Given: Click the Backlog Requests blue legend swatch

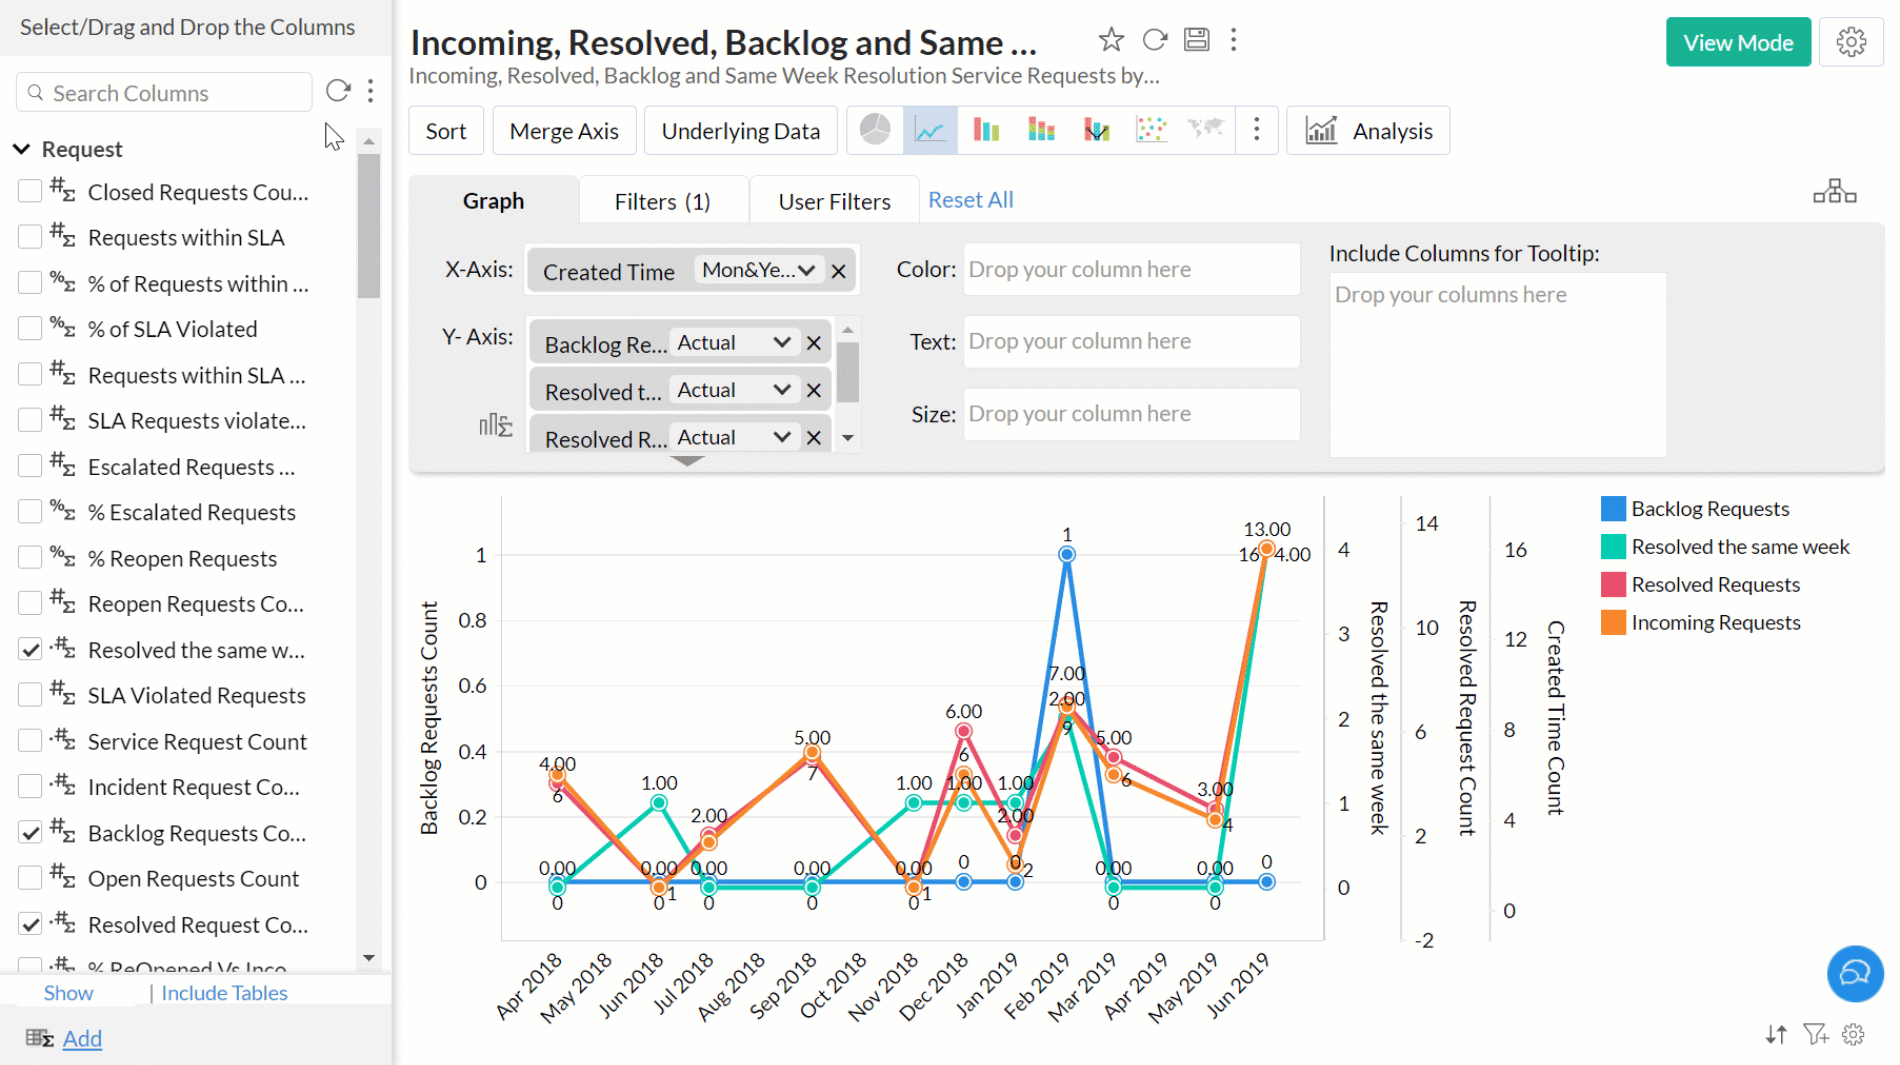Looking at the screenshot, I should [x=1612, y=509].
